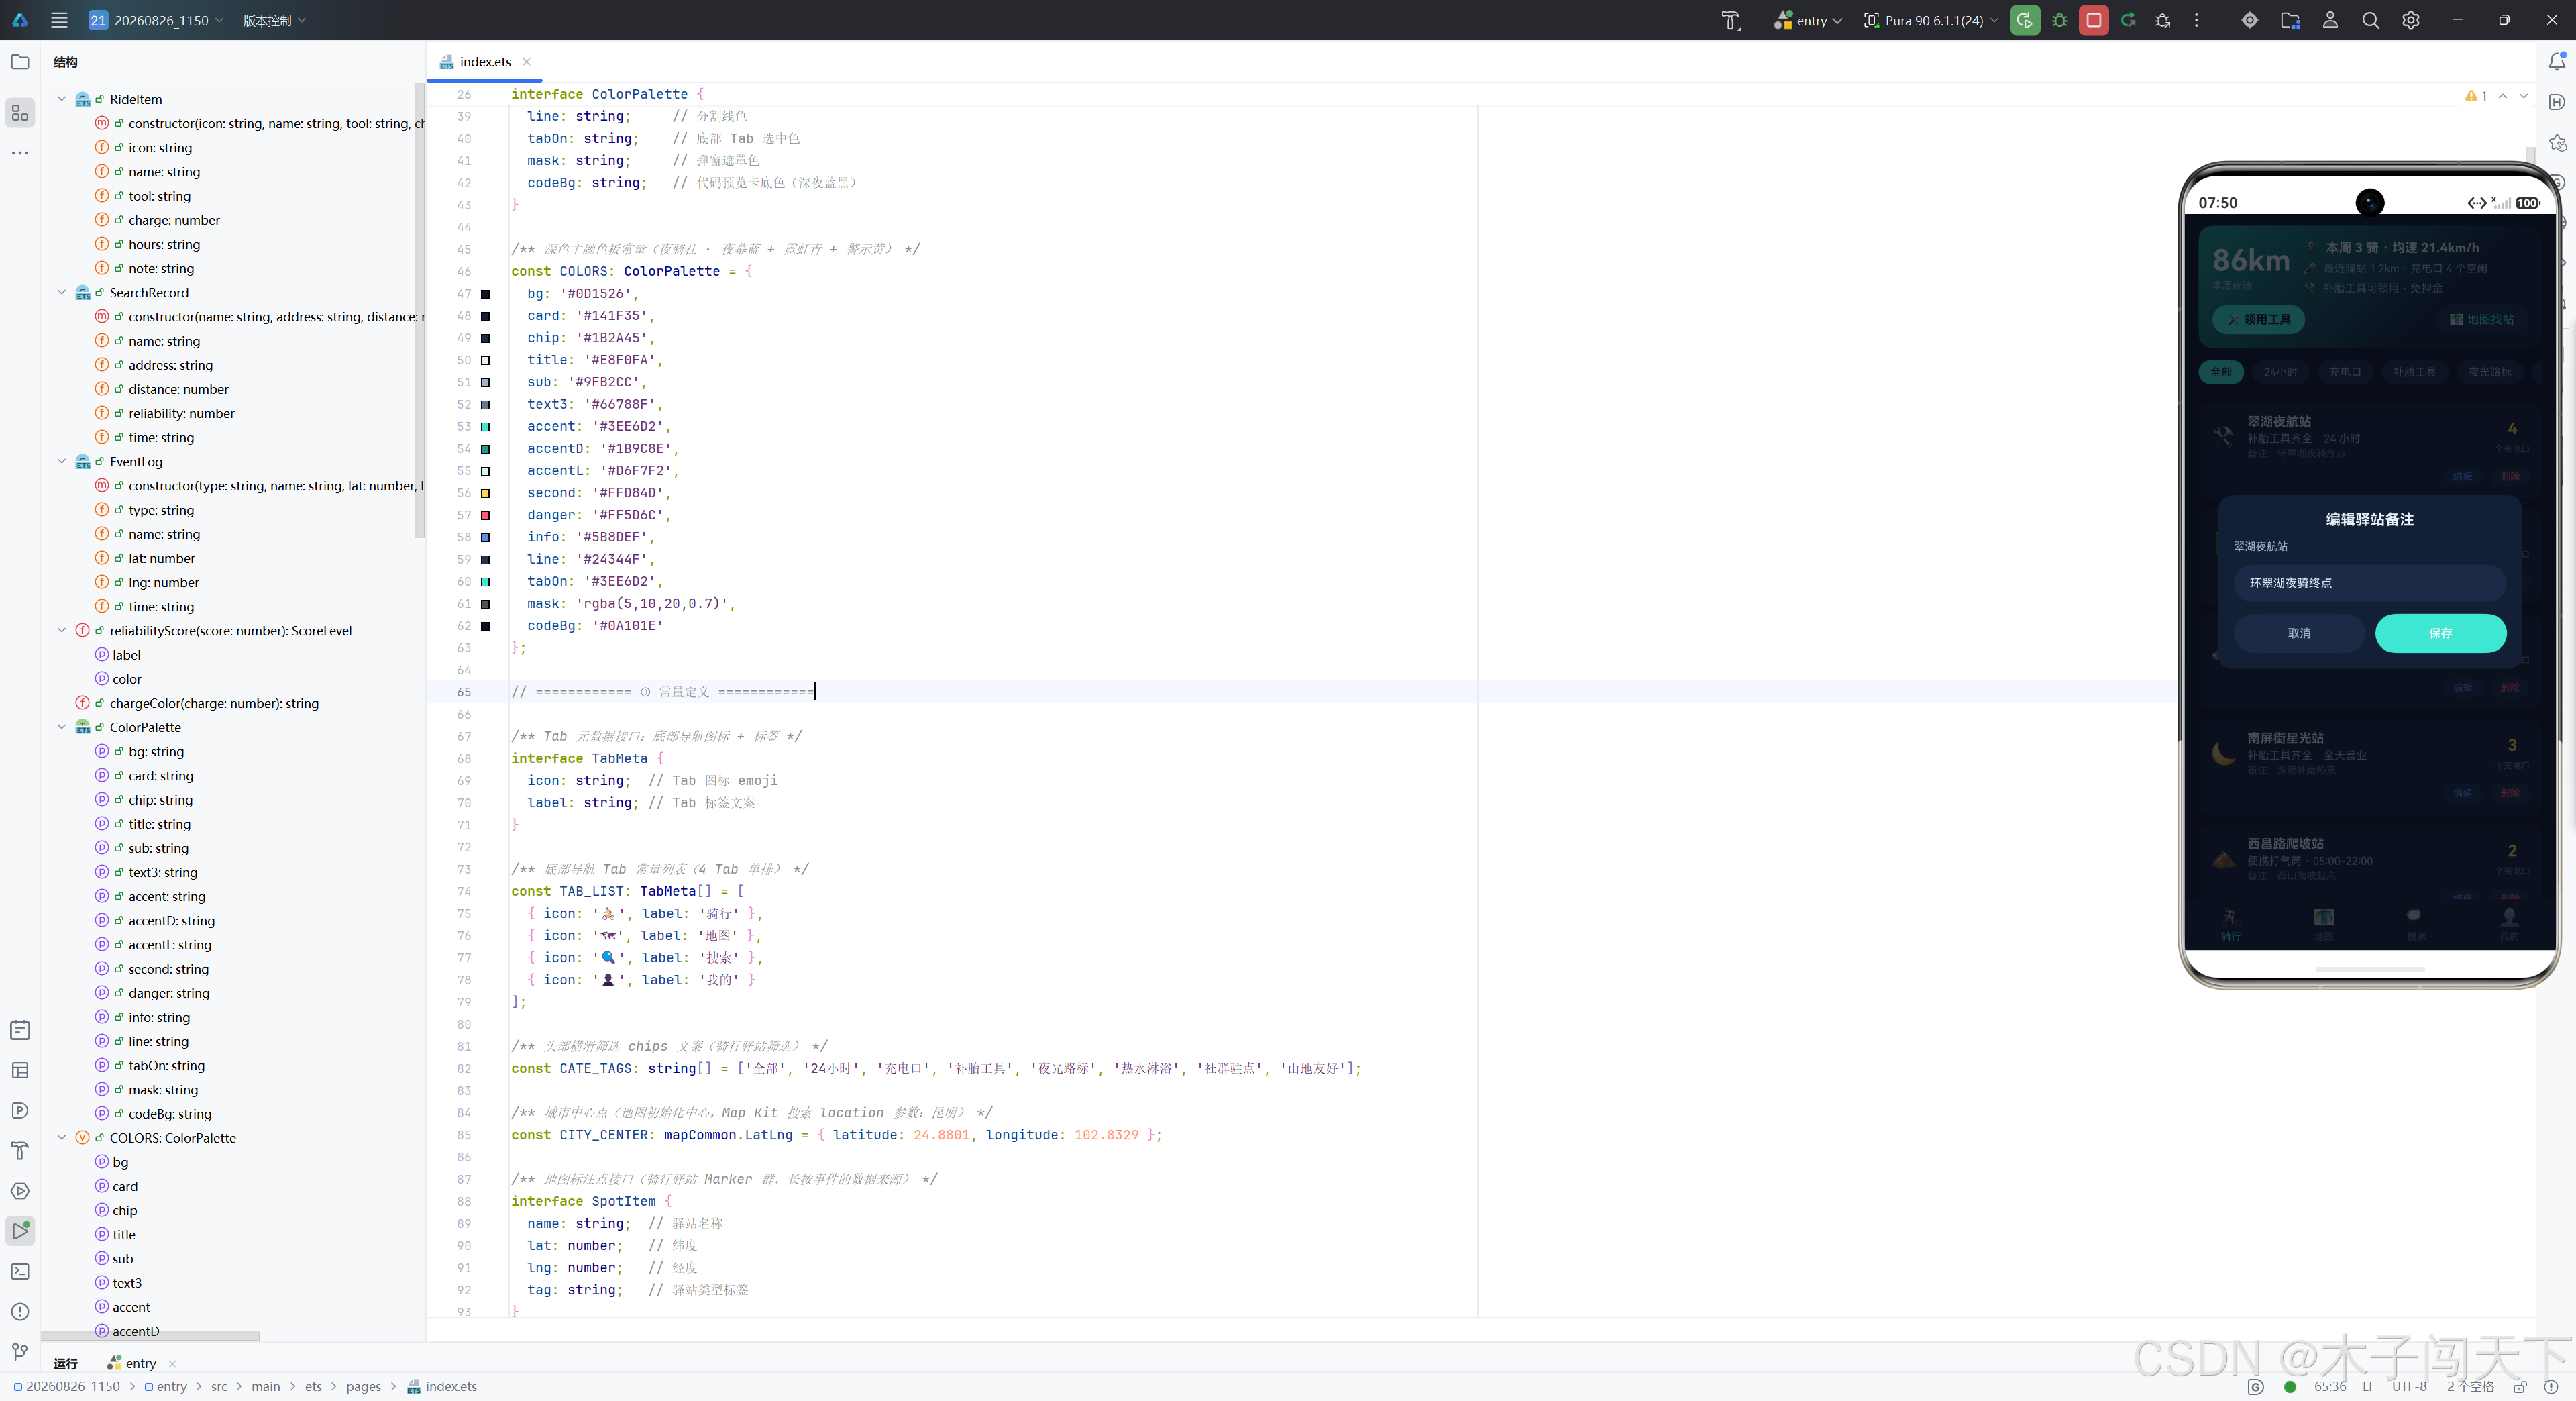The height and width of the screenshot is (1401, 2576).
Task: Open the more actions vertical dots menu
Action: click(x=2196, y=20)
